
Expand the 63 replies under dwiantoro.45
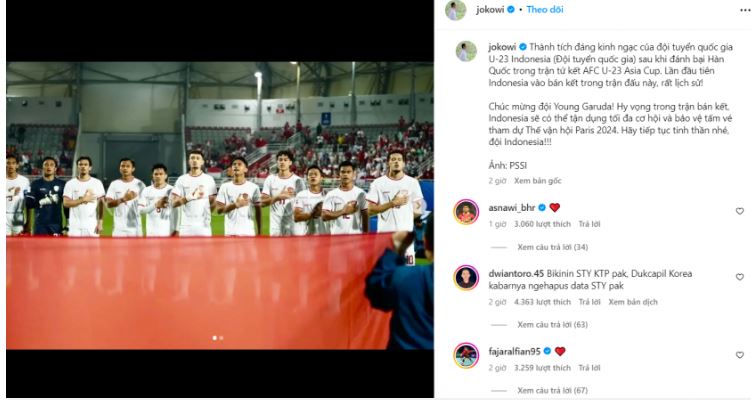click(552, 325)
